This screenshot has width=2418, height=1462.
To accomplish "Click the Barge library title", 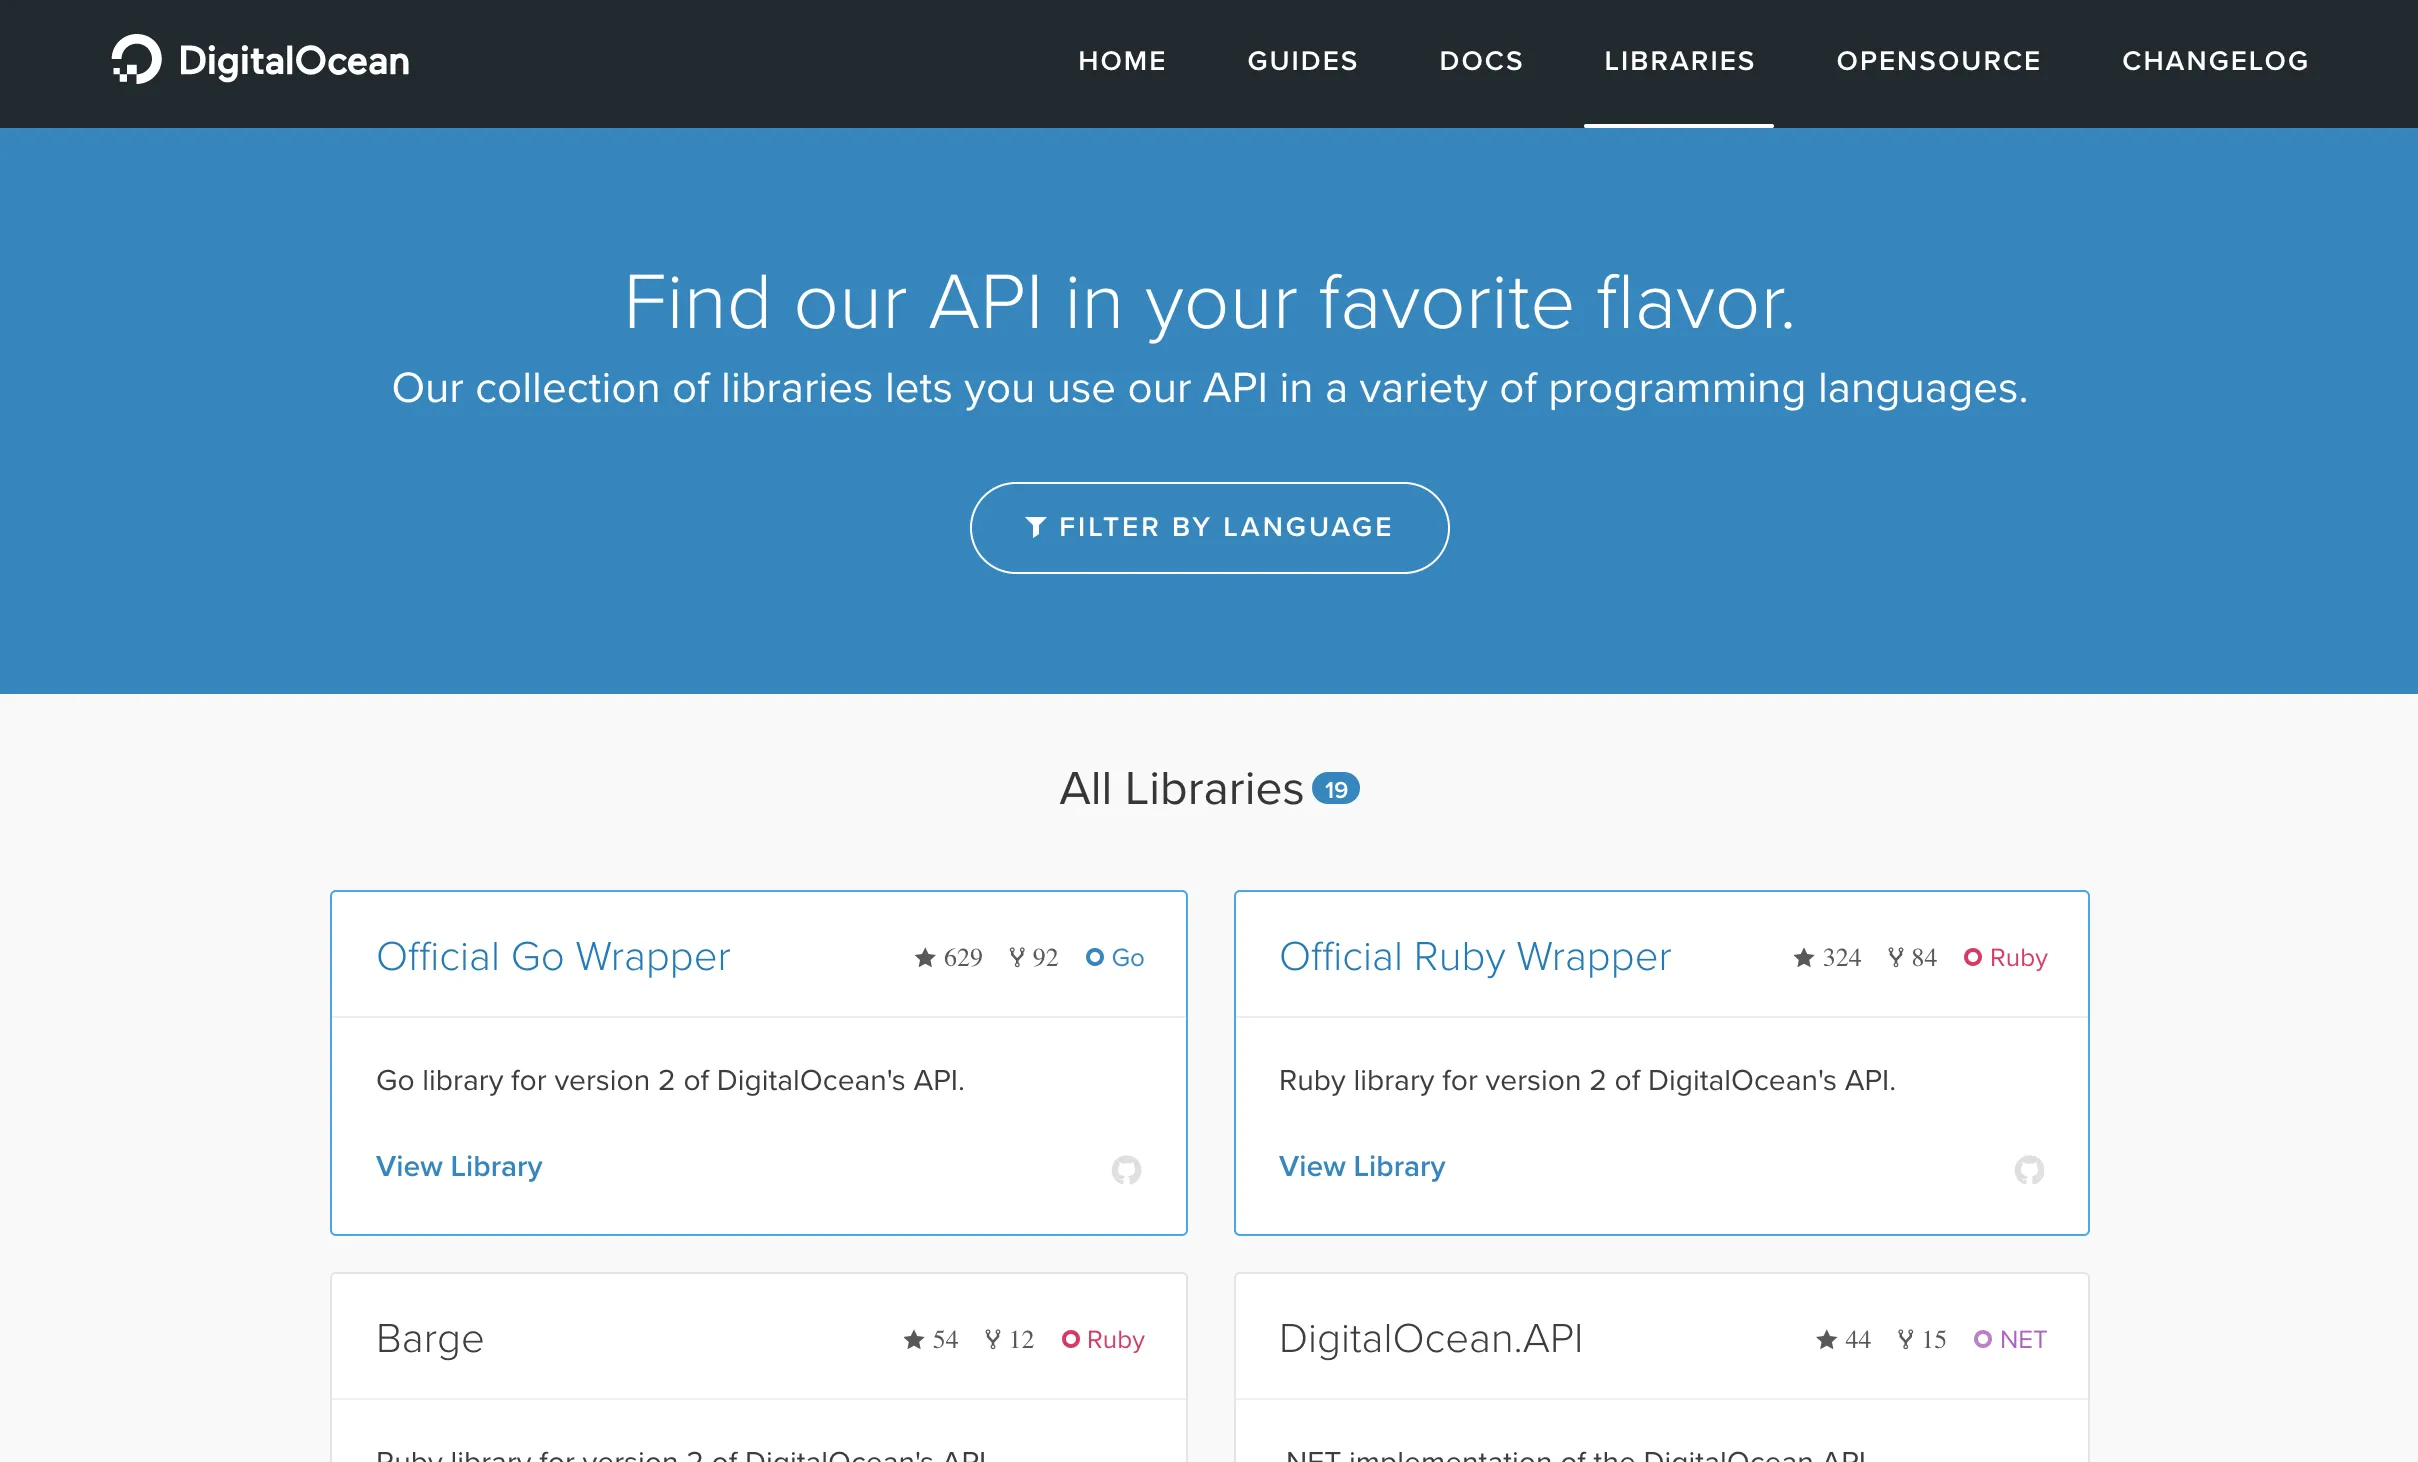I will click(x=430, y=1339).
